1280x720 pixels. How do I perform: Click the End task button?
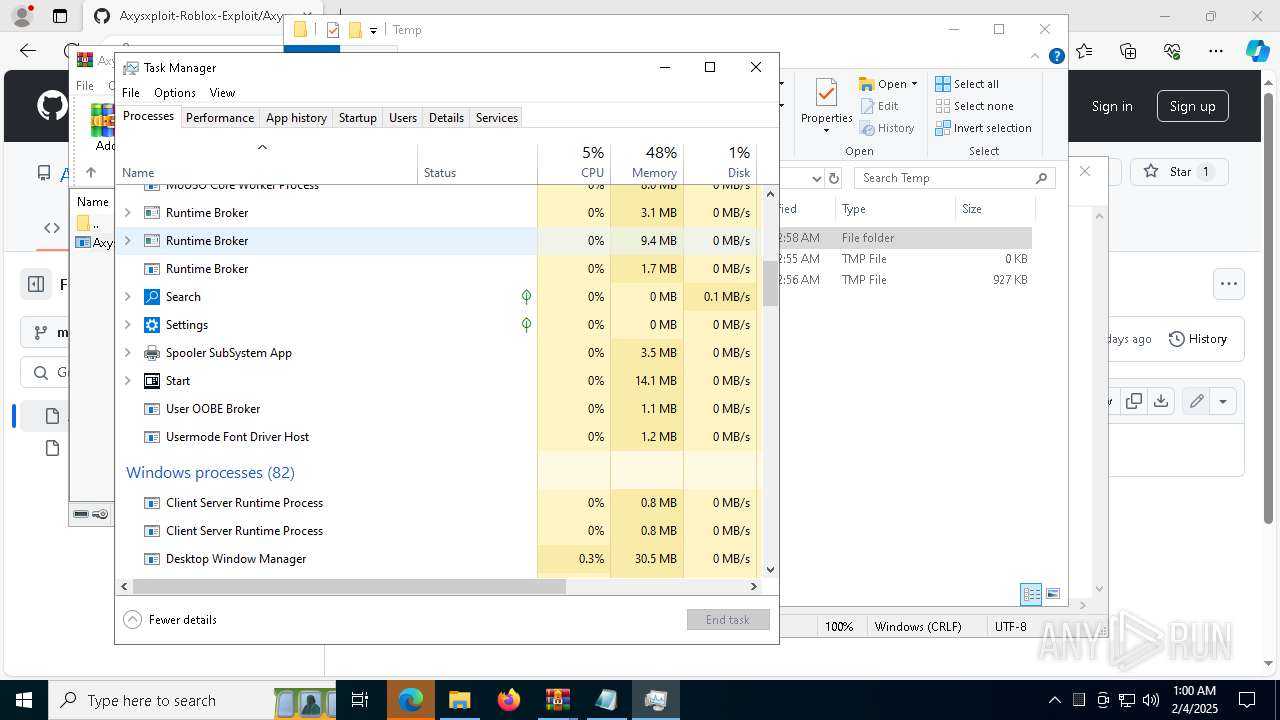tap(728, 619)
